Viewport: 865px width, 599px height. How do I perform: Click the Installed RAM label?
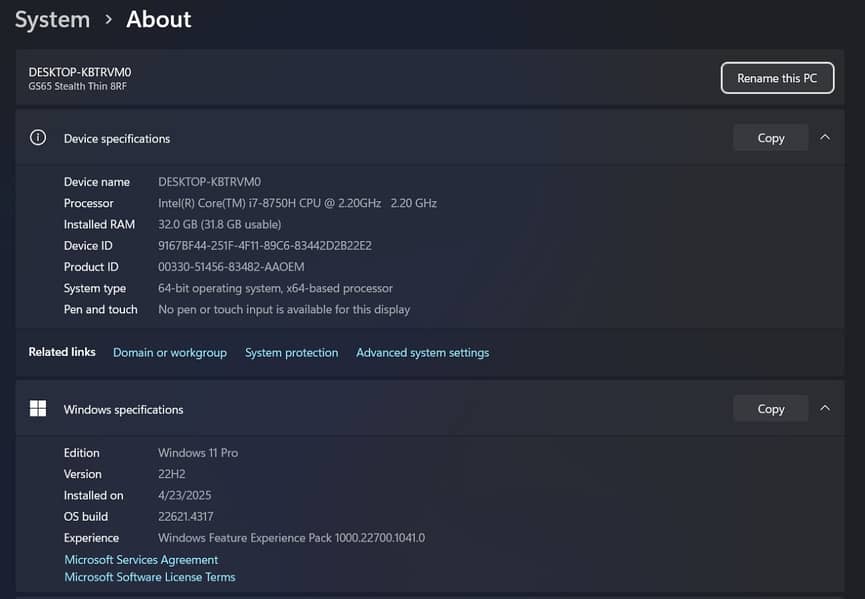coord(99,224)
